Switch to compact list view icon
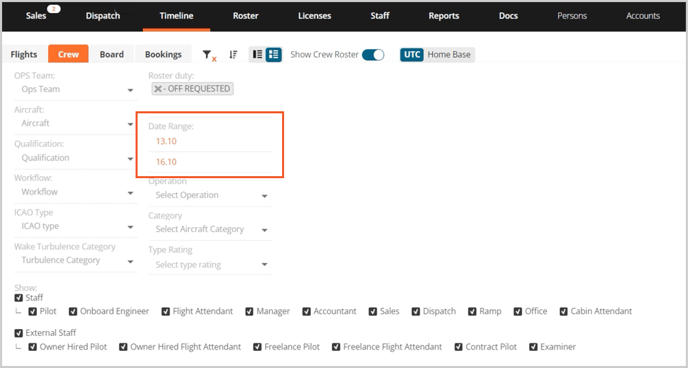 click(x=258, y=54)
